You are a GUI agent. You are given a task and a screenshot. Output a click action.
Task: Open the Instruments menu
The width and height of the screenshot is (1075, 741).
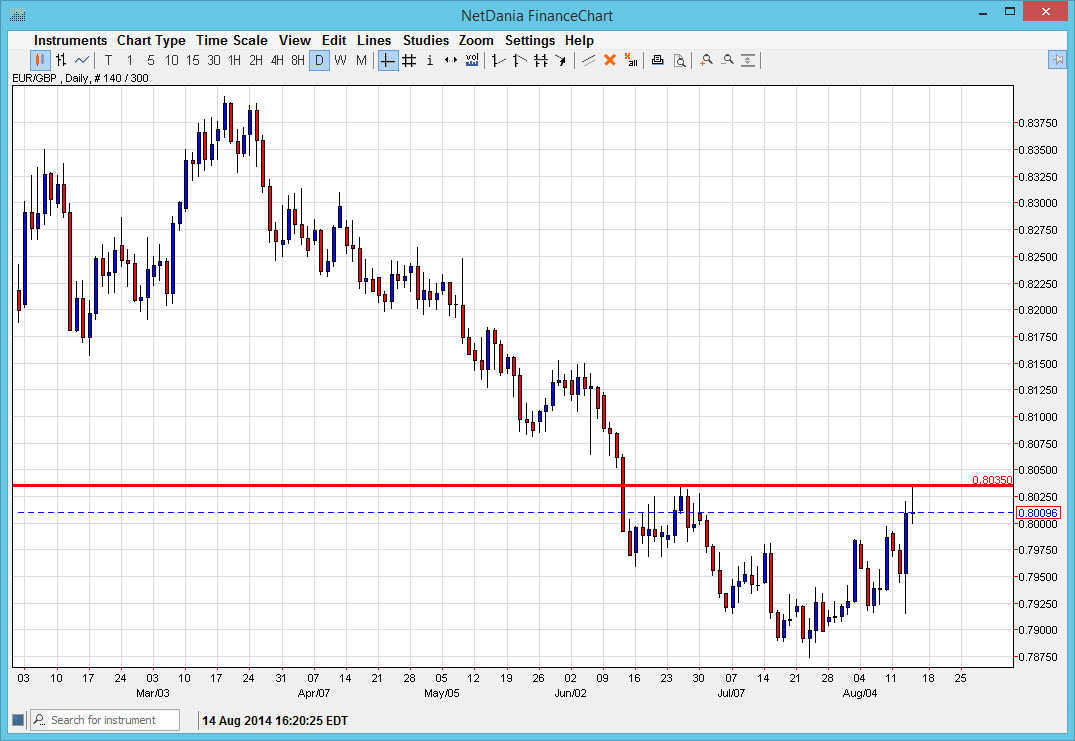(70, 40)
